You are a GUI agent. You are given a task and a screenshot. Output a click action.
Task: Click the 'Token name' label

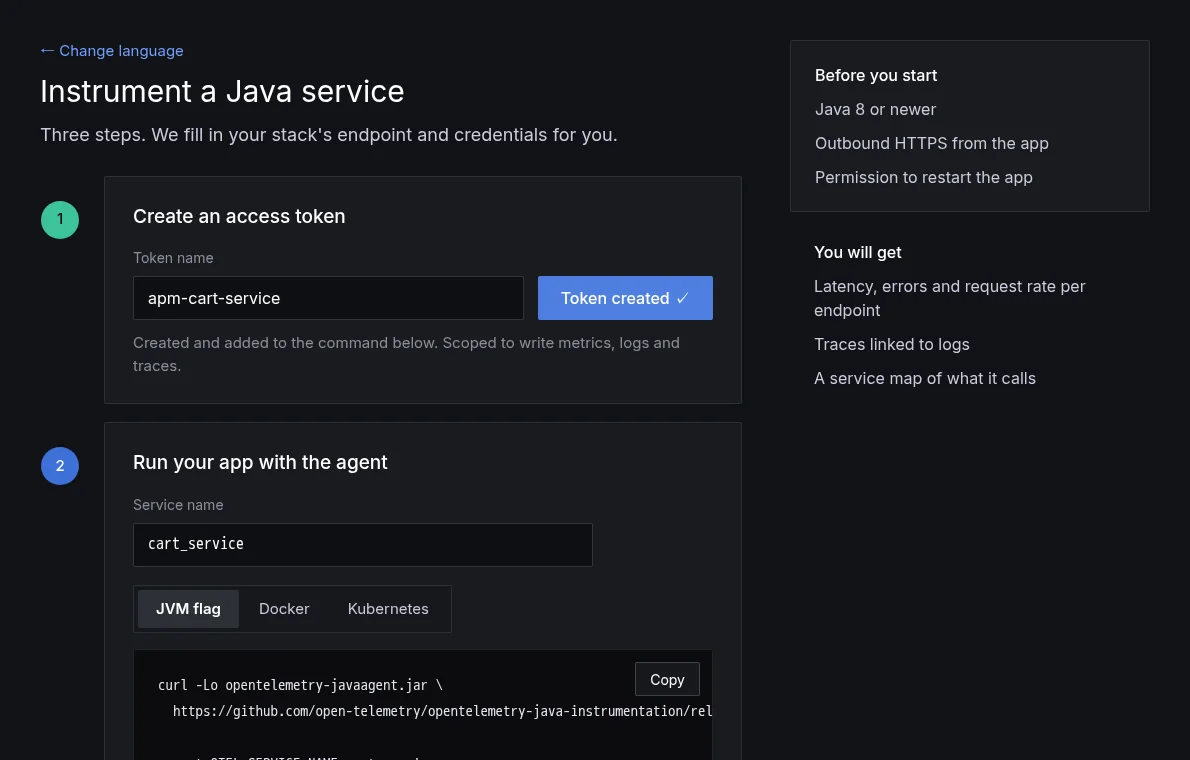click(173, 258)
